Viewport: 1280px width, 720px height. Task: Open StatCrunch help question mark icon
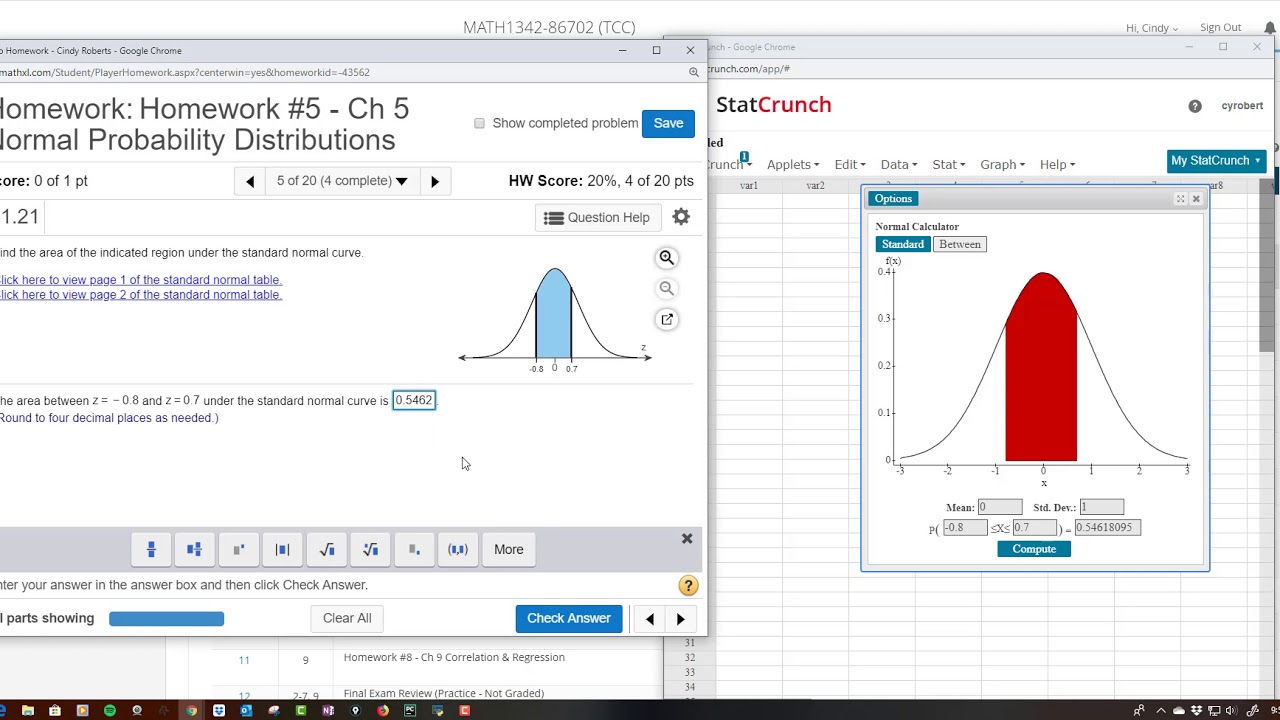(x=1195, y=106)
